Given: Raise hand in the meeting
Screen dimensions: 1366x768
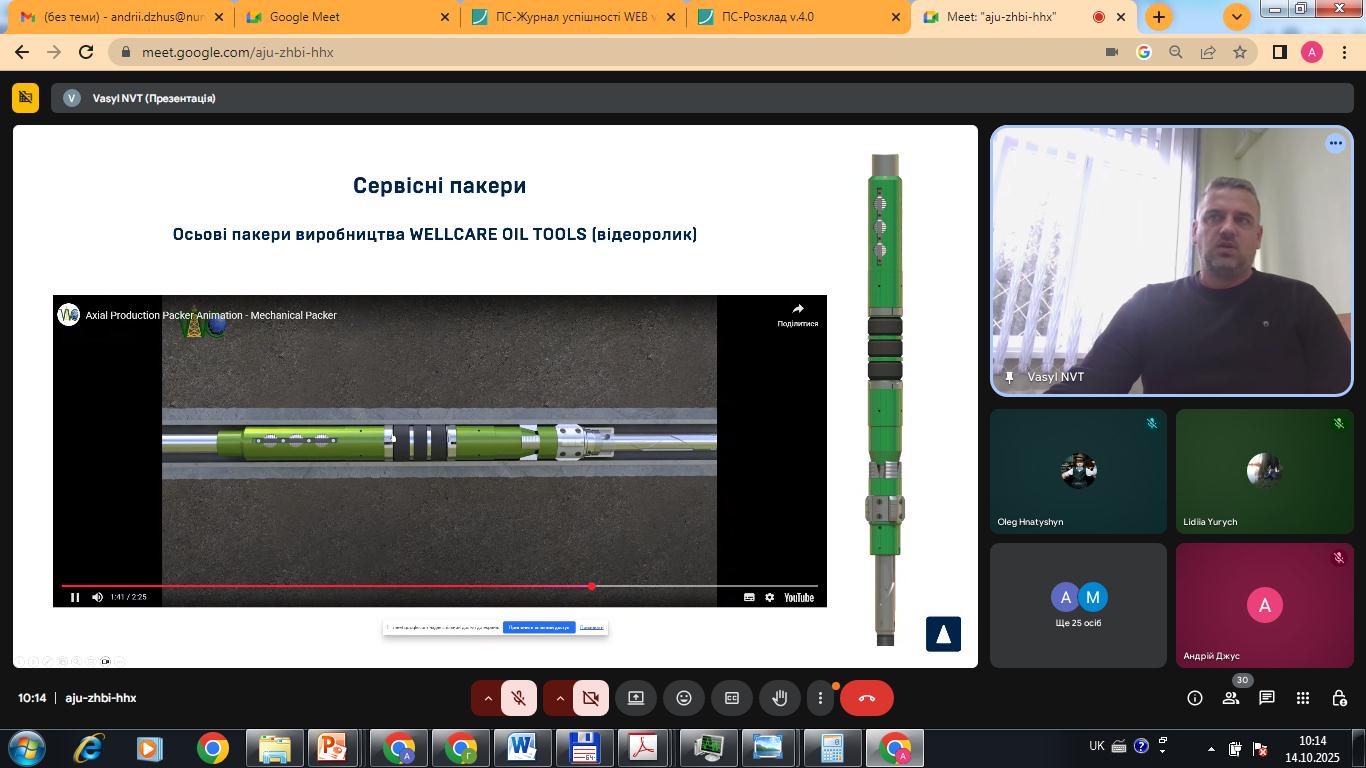Looking at the screenshot, I should (780, 698).
